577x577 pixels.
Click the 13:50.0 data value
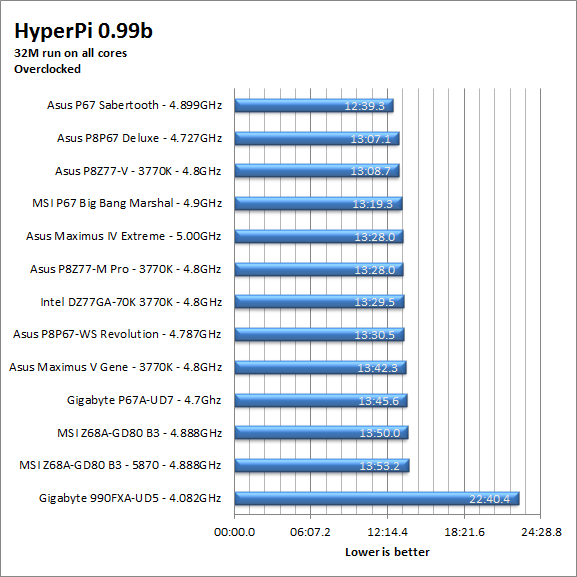pos(380,433)
